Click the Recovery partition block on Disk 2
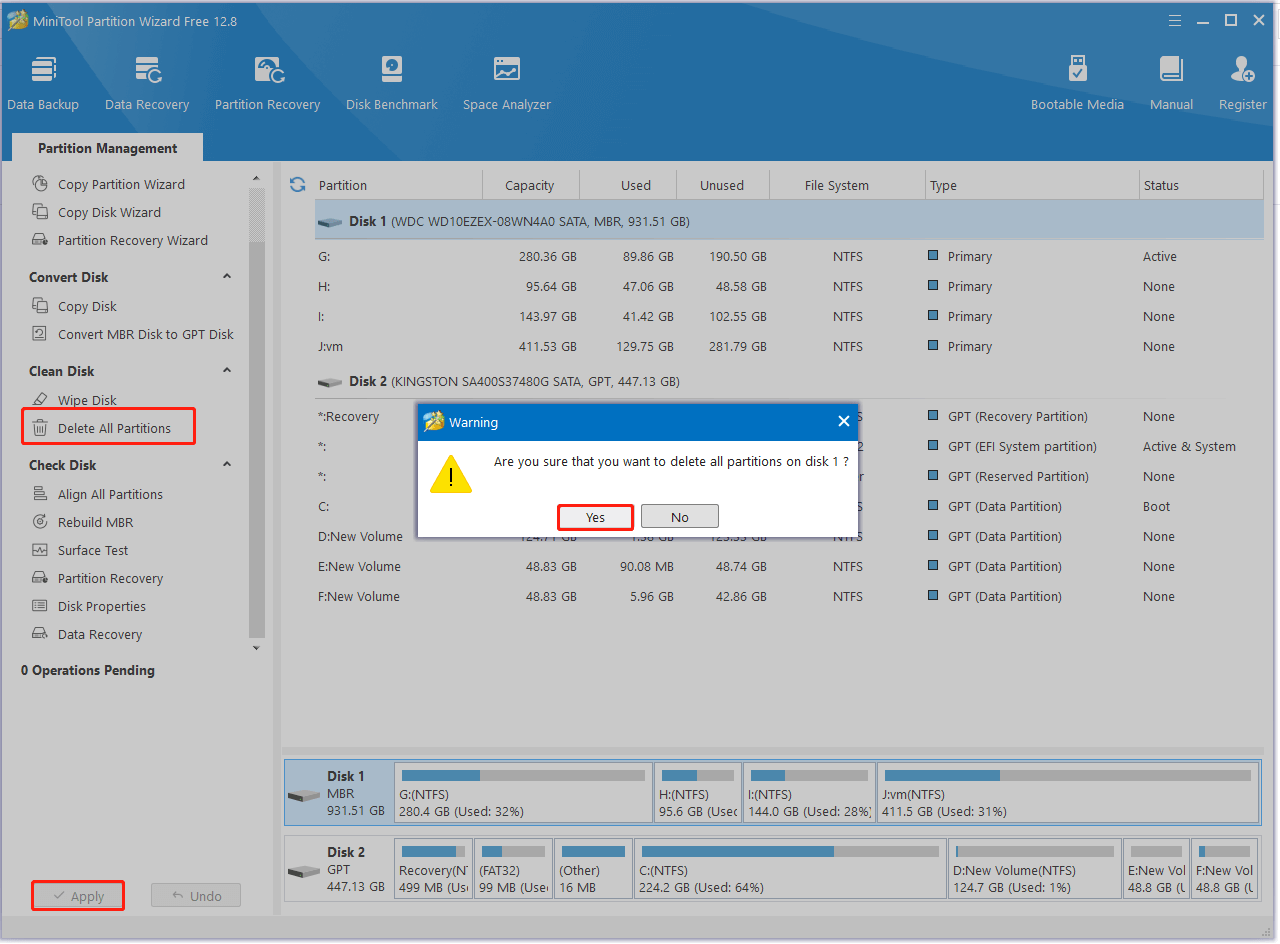Image resolution: width=1280 pixels, height=944 pixels. pyautogui.click(x=433, y=869)
